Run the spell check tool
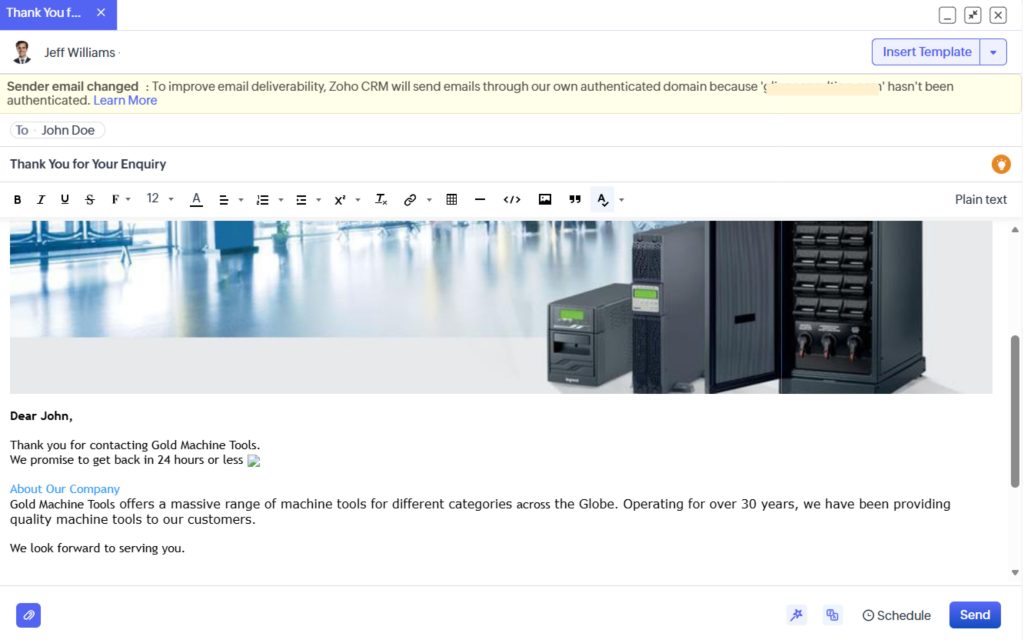The image size is (1024, 640). click(602, 200)
